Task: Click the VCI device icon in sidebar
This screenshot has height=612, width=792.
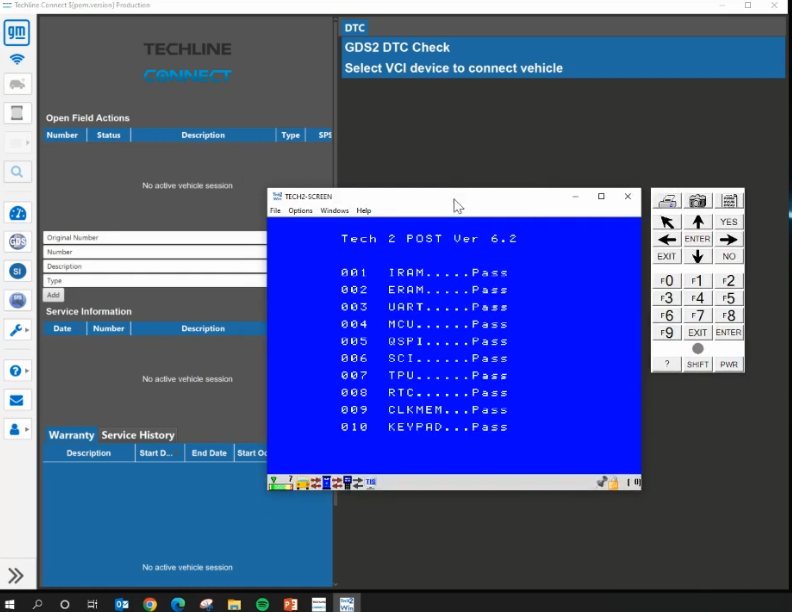Action: pyautogui.click(x=17, y=113)
